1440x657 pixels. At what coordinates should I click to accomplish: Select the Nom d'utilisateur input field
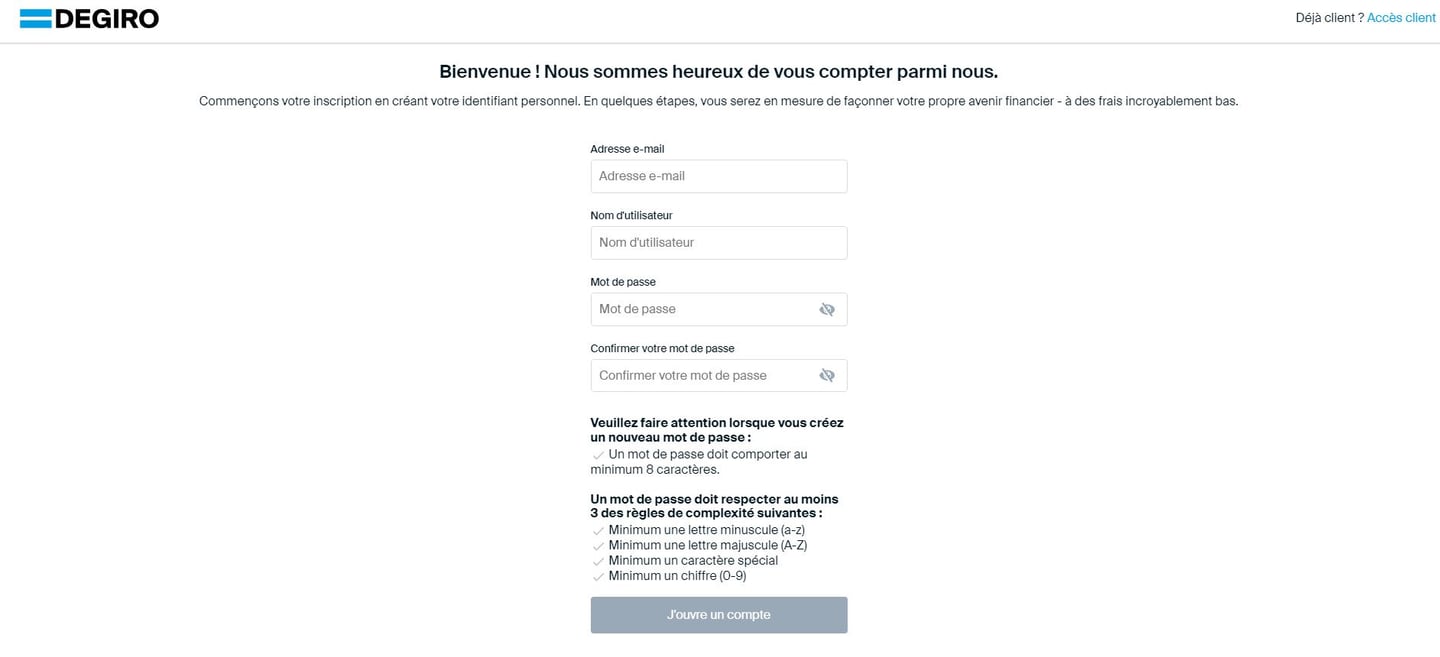pyautogui.click(x=718, y=243)
